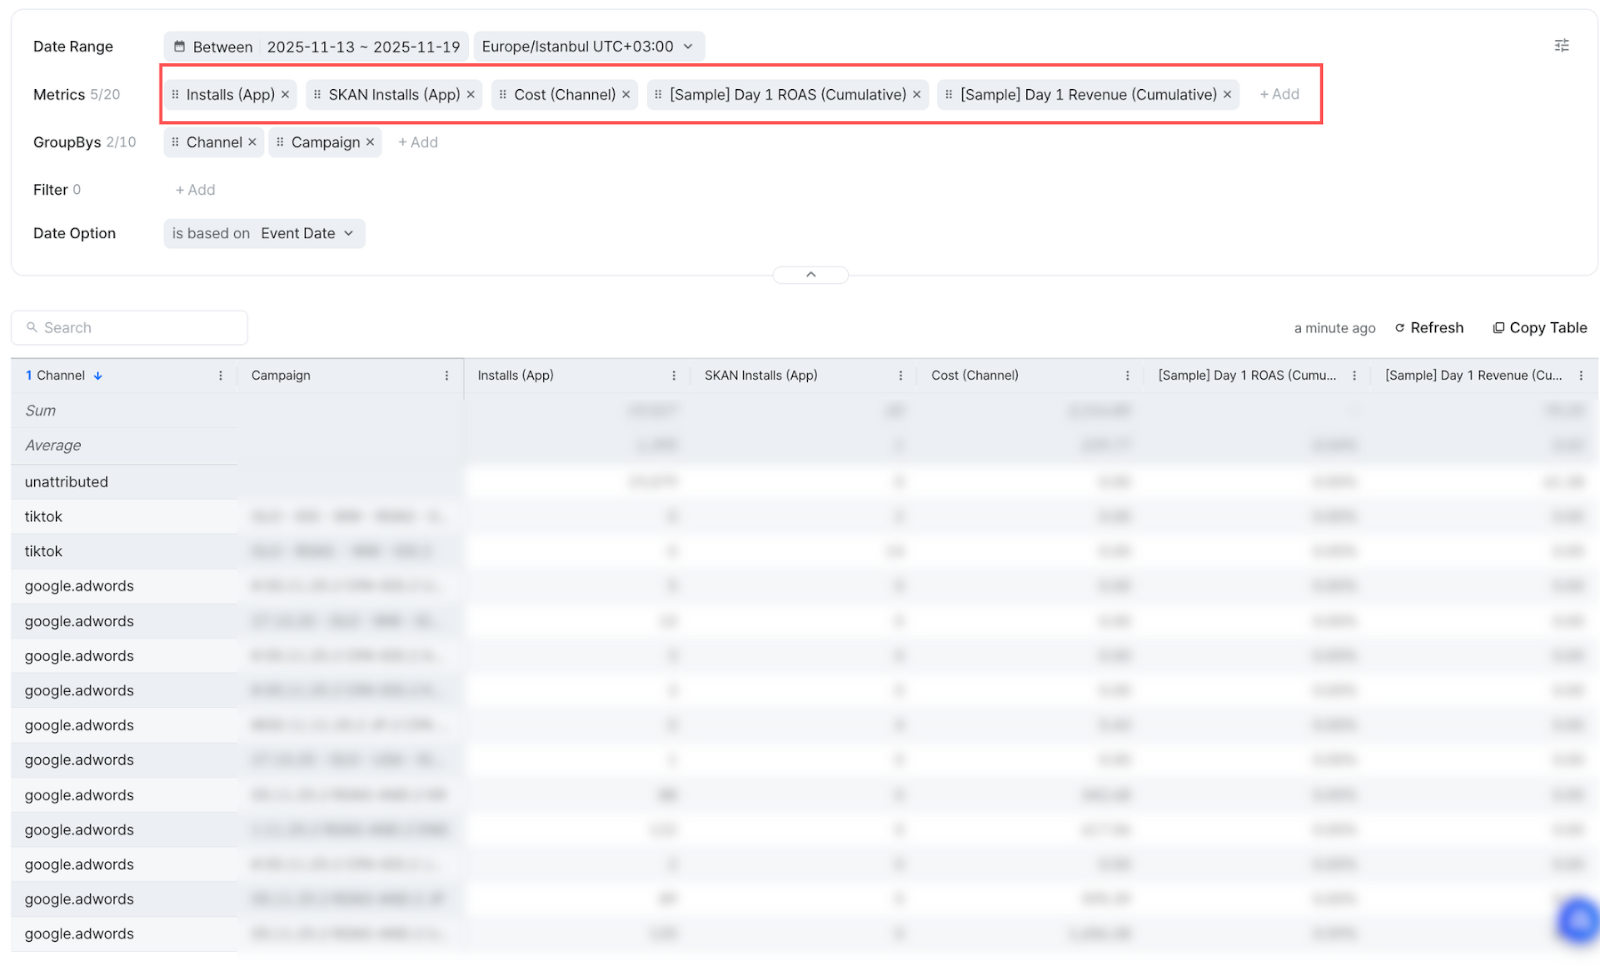Select the unattributed channel row

pos(66,482)
